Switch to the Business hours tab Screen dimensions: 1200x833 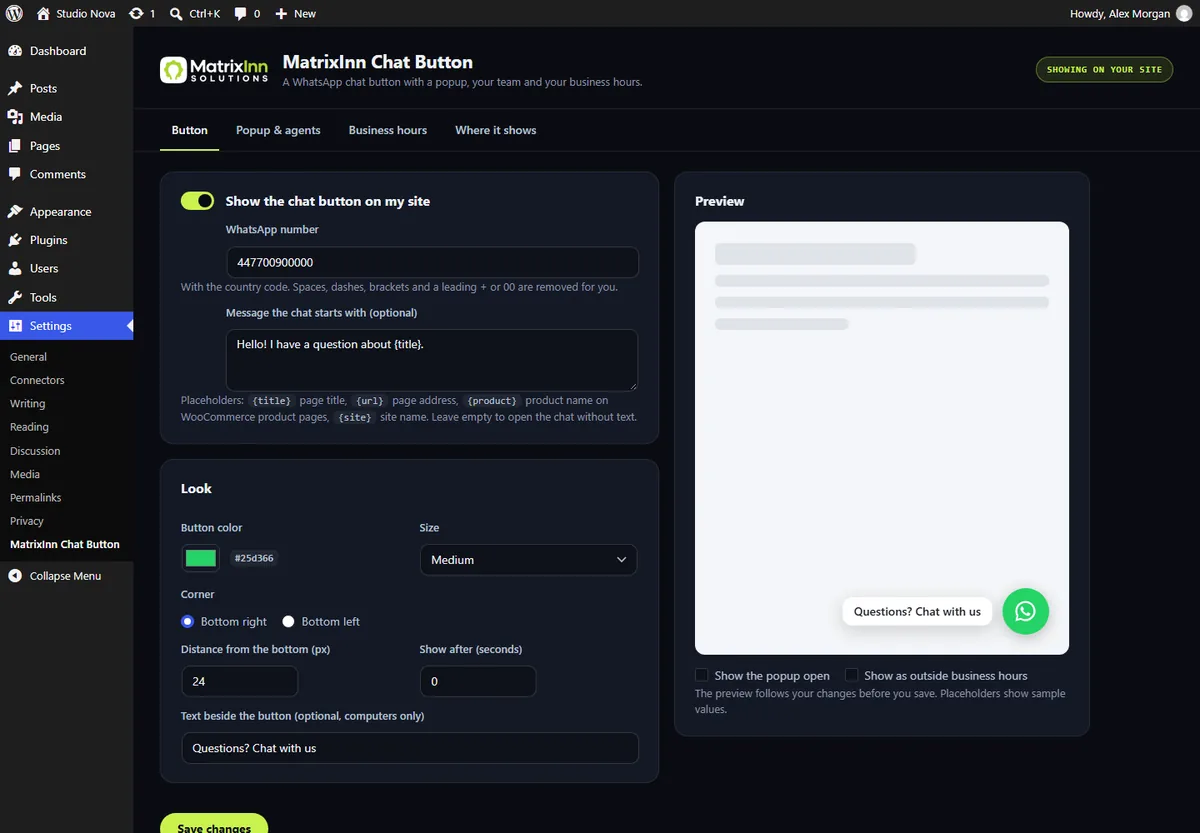387,130
